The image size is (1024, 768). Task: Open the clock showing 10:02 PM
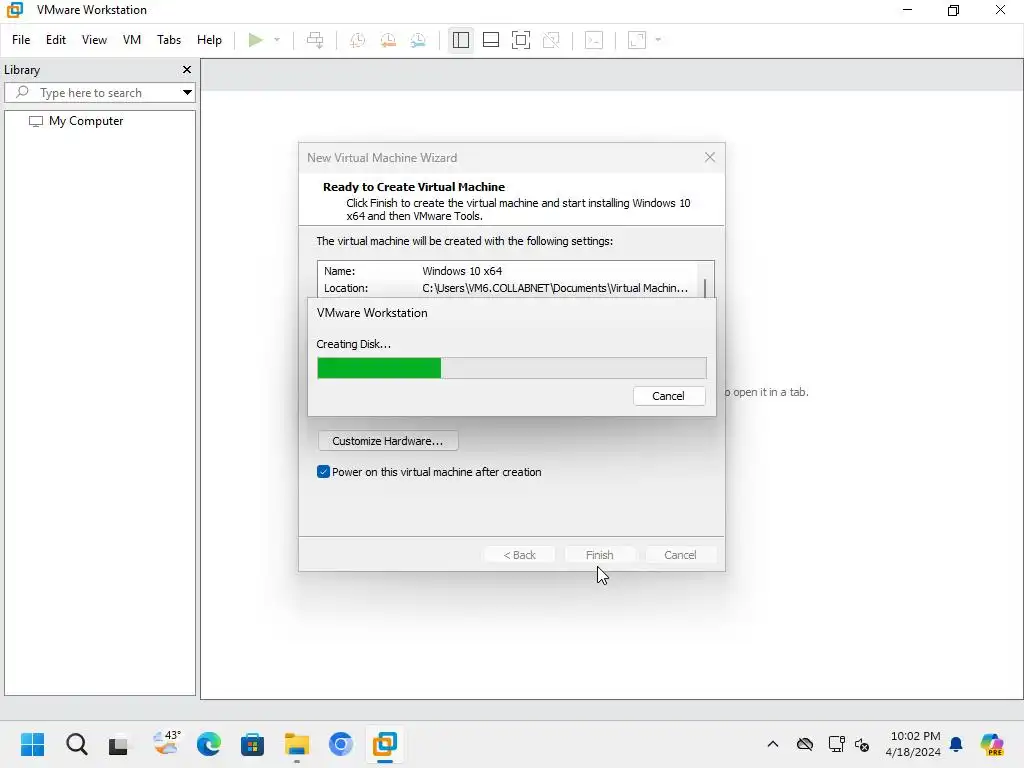click(x=913, y=744)
